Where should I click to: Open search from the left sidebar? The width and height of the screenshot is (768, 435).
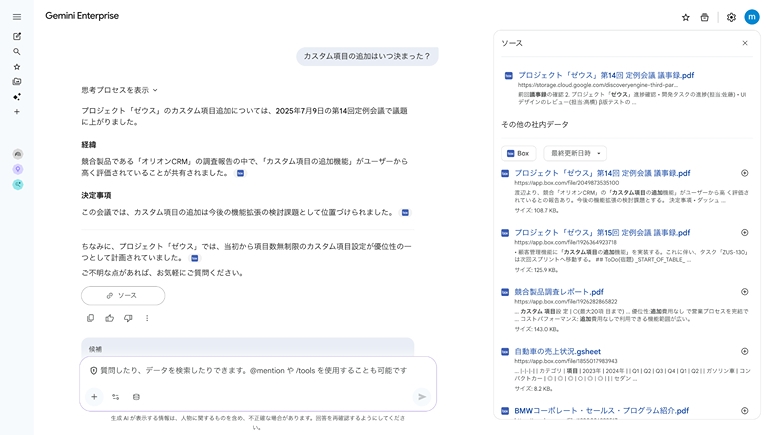[x=17, y=51]
